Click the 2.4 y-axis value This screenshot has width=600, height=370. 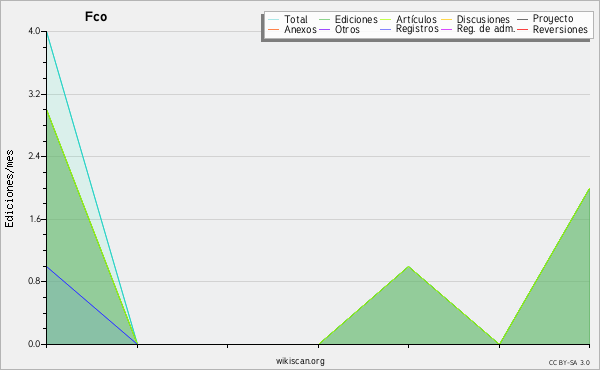click(x=34, y=156)
